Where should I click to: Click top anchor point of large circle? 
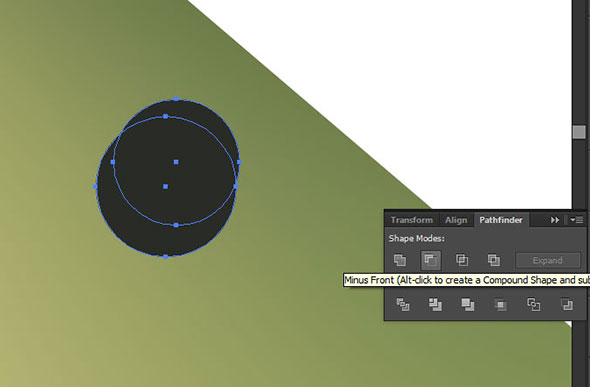(x=176, y=99)
